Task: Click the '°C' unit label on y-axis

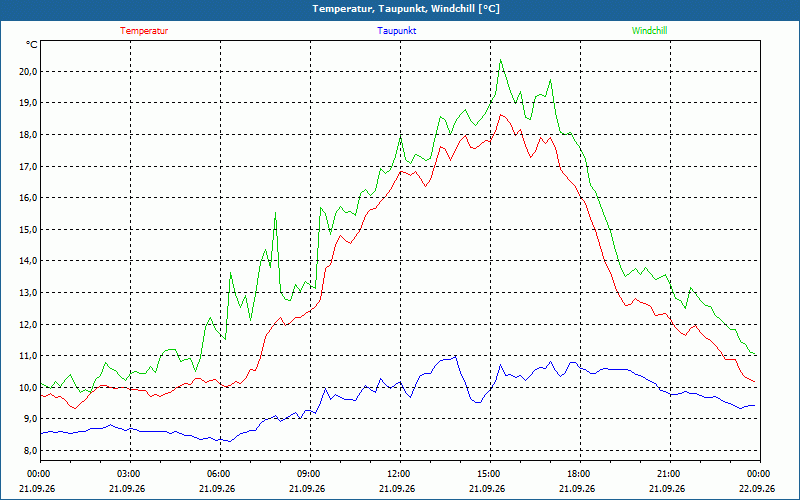Action: [x=32, y=45]
